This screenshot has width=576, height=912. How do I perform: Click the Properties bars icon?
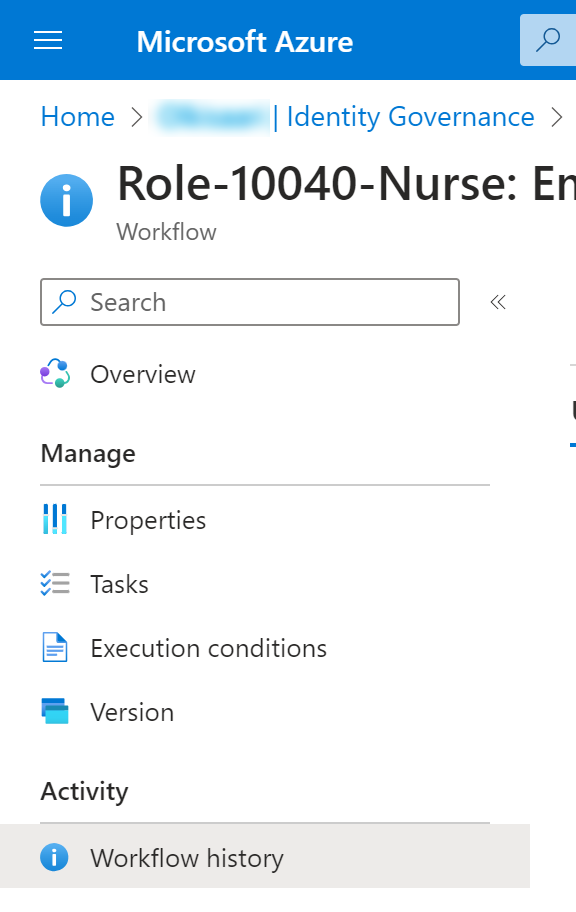click(x=55, y=519)
